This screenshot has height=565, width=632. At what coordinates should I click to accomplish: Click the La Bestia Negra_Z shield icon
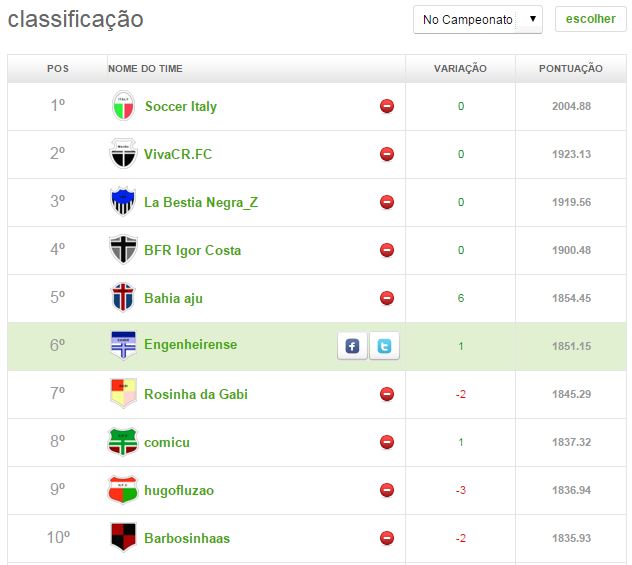click(x=122, y=202)
